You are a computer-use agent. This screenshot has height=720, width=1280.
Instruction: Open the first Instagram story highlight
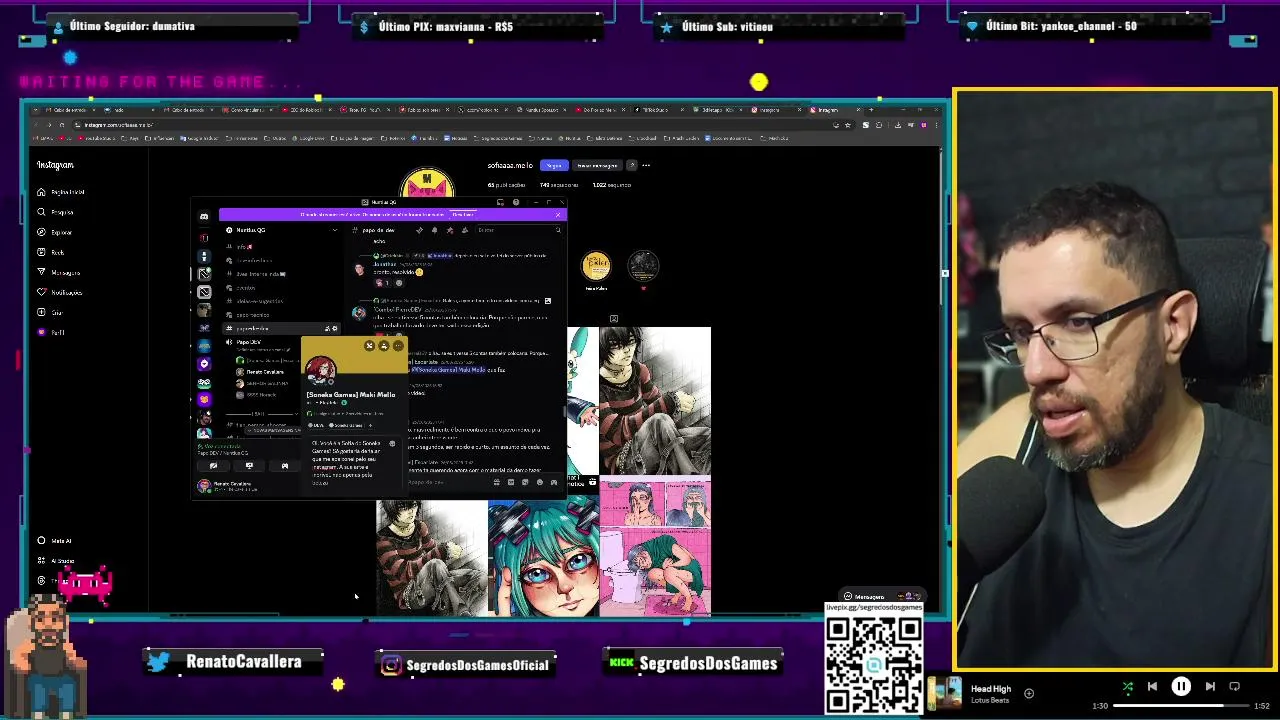(596, 266)
